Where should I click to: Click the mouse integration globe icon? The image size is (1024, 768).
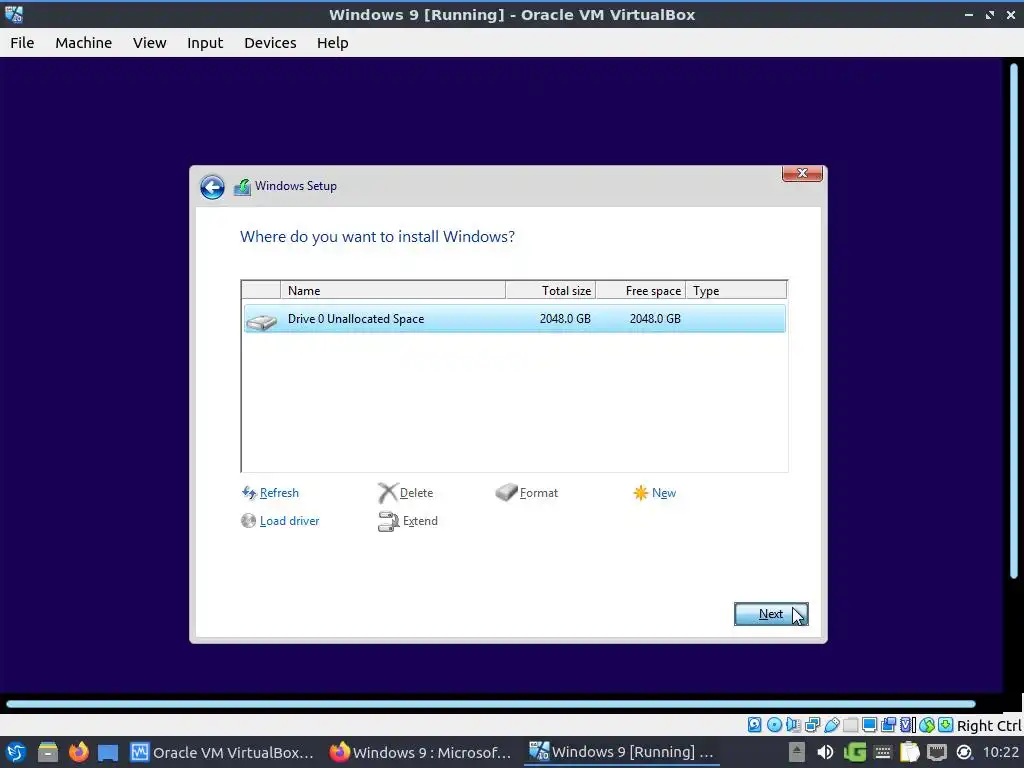(927, 725)
